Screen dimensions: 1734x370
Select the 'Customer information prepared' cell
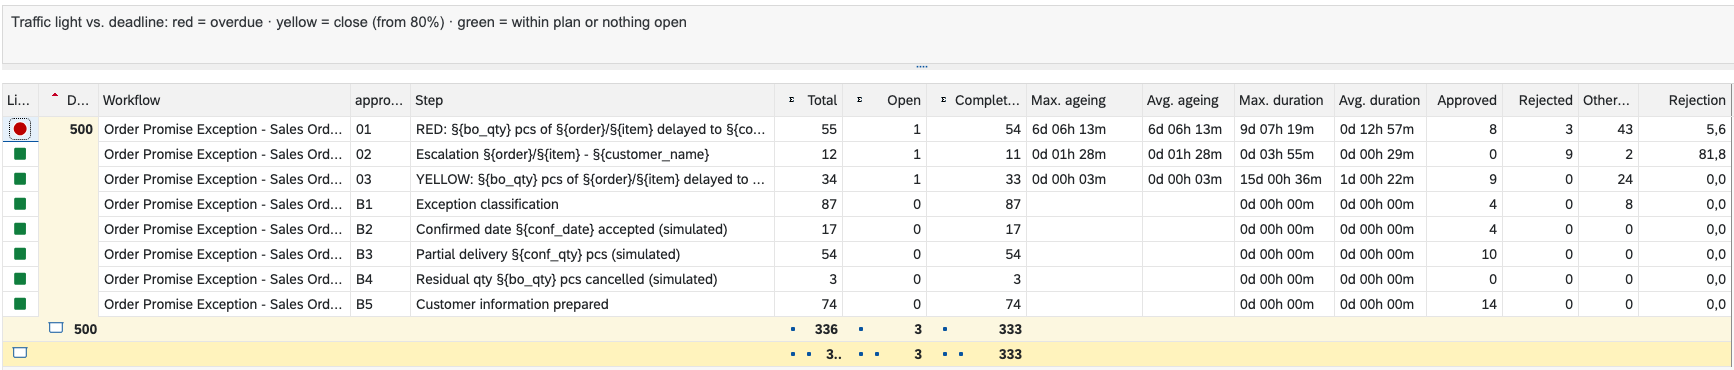[592, 304]
